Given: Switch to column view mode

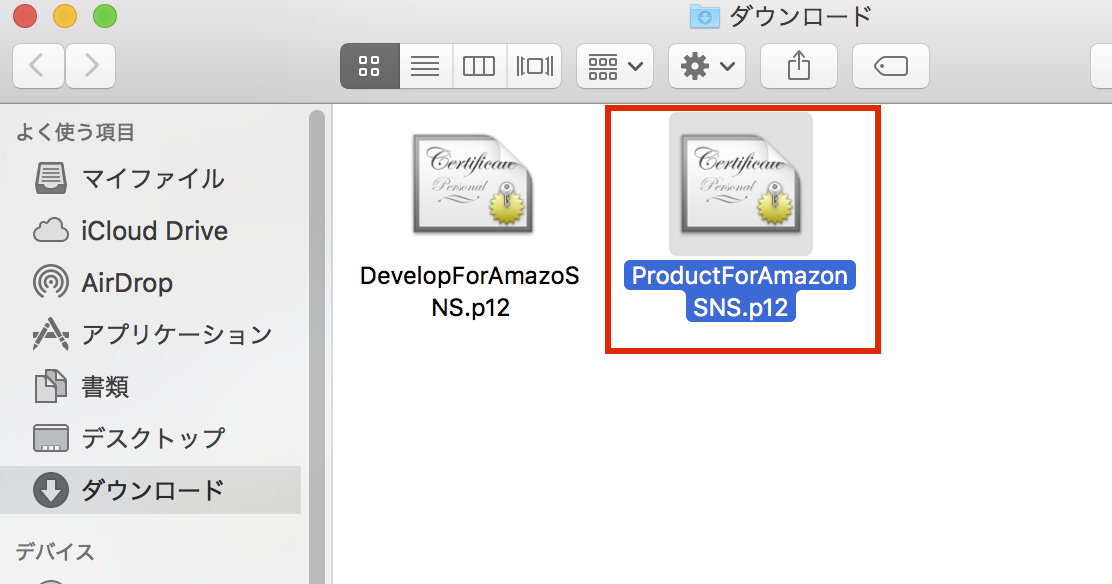Looking at the screenshot, I should pos(479,66).
